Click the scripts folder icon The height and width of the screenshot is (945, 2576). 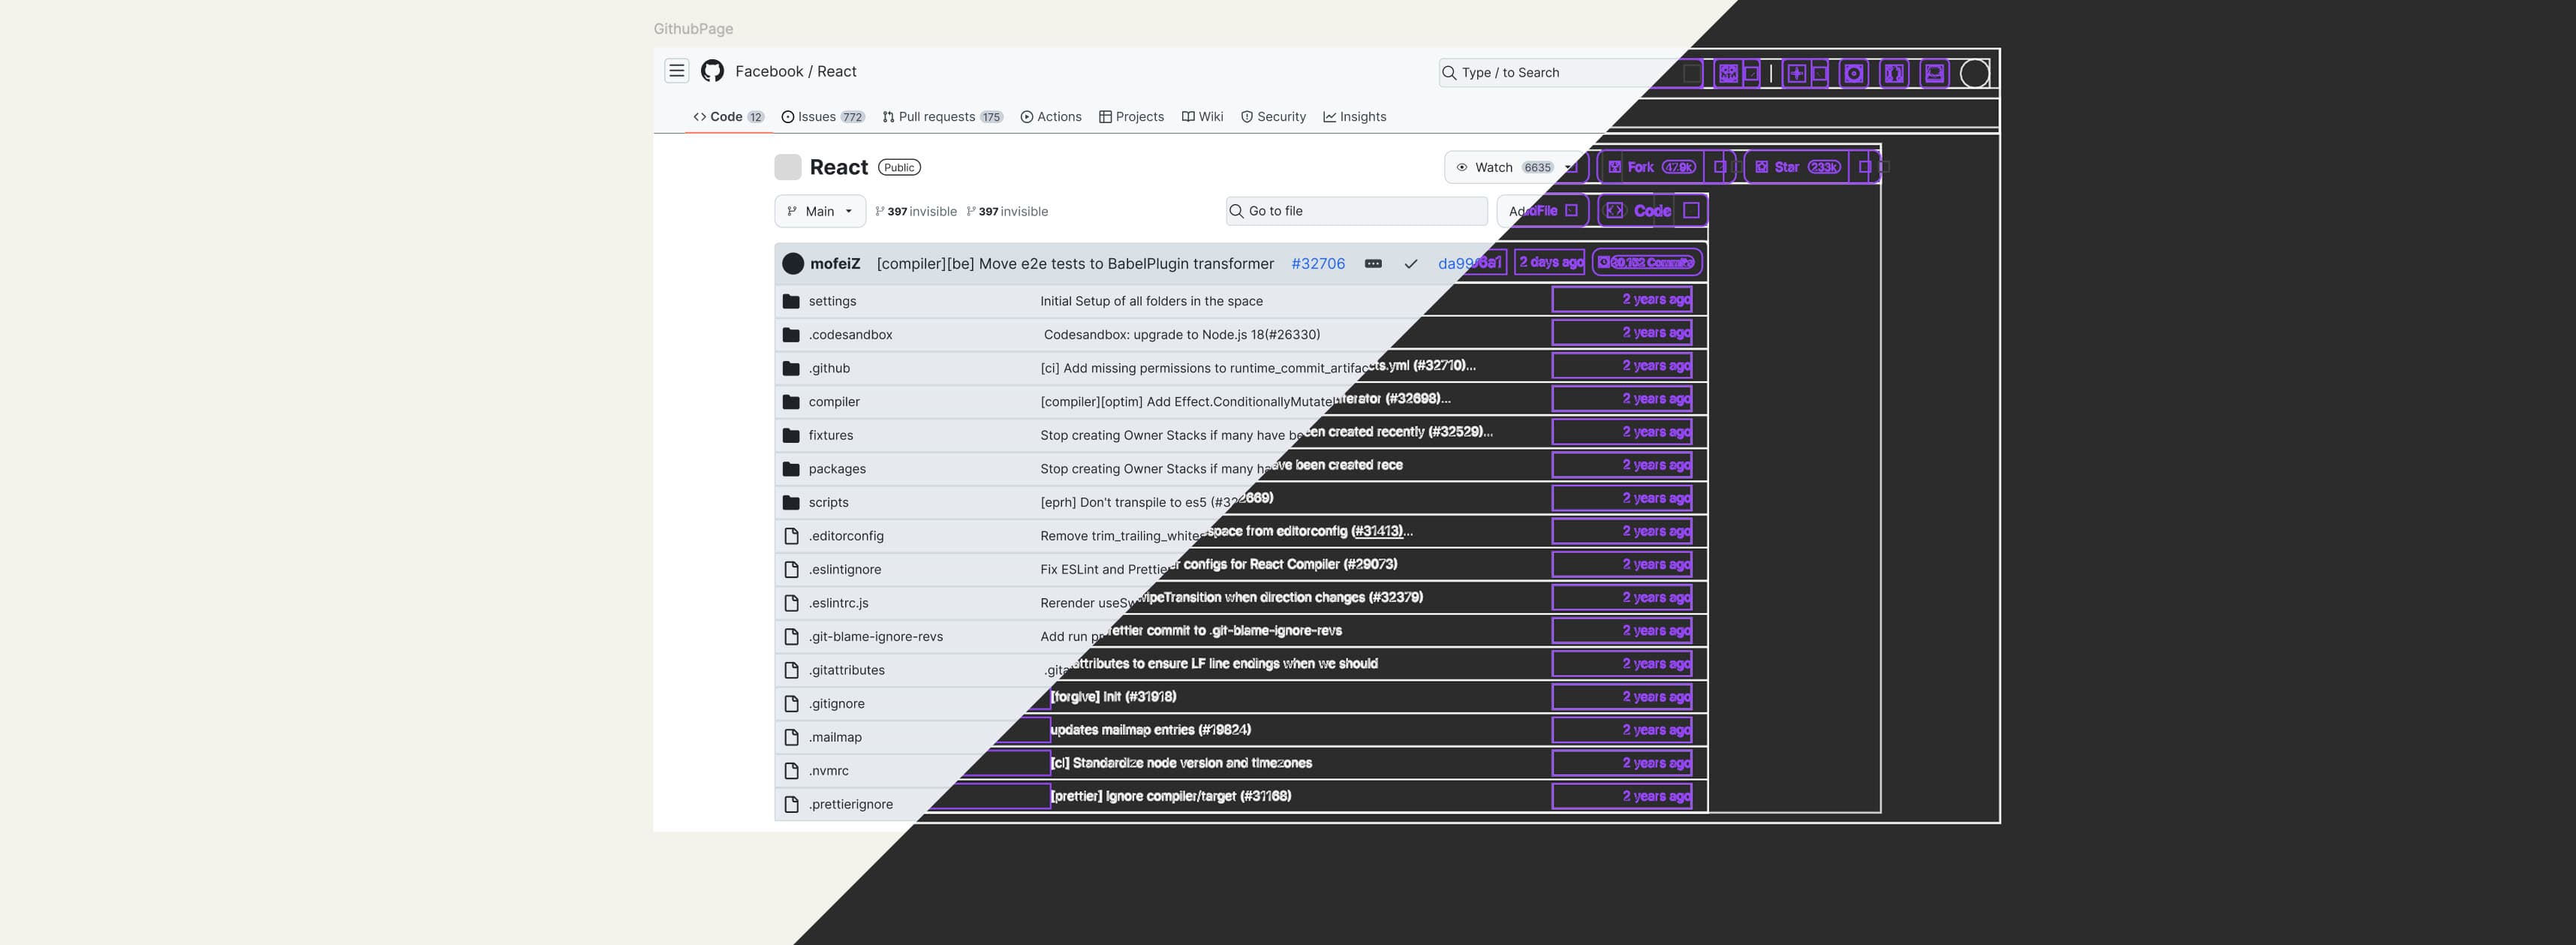tap(791, 502)
